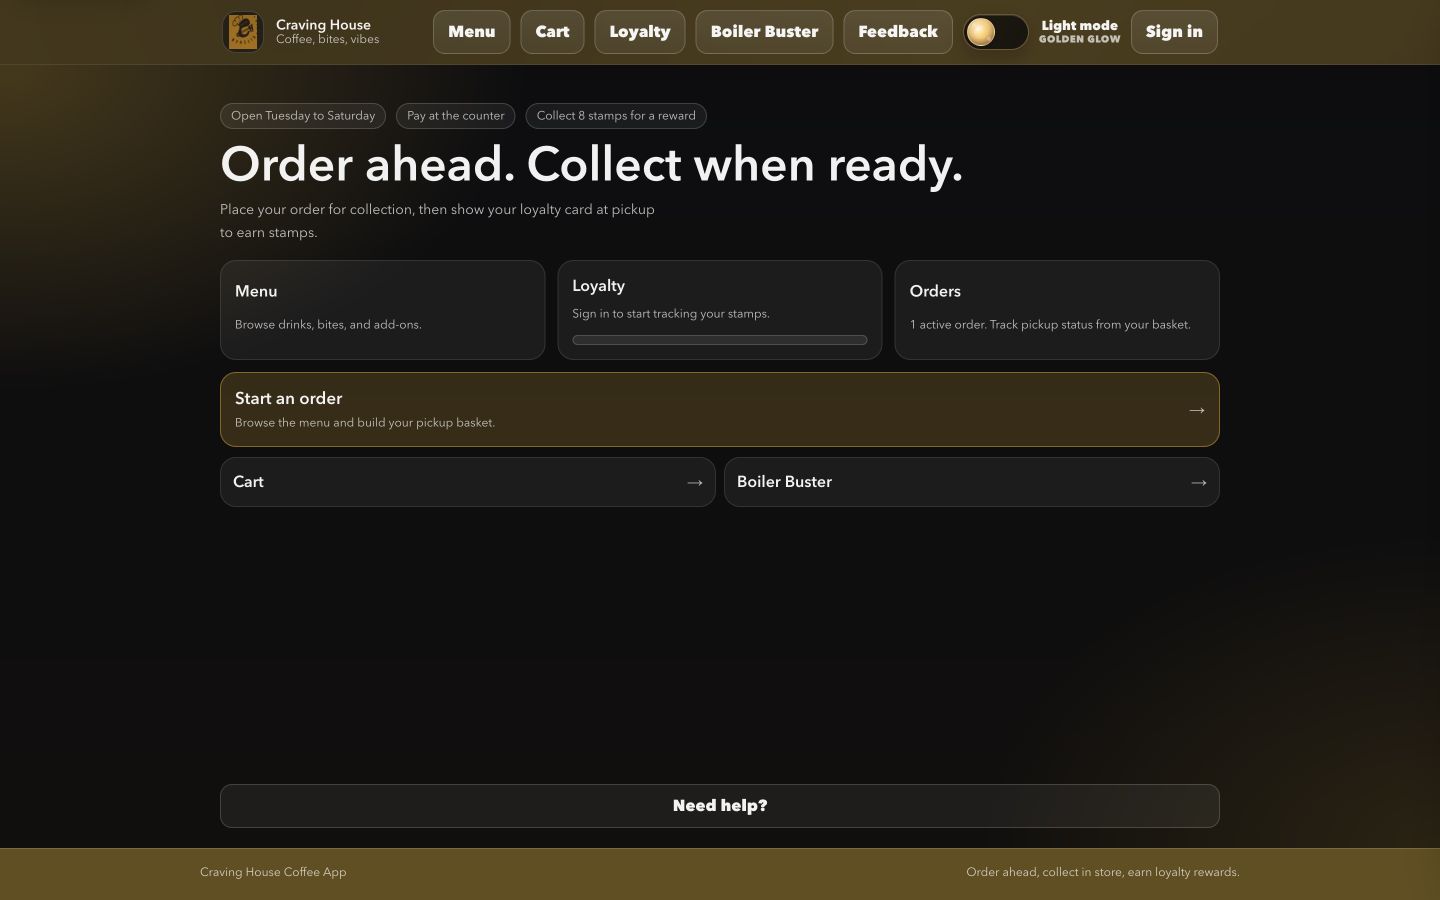Open the Start an order card
This screenshot has height=900, width=1440.
coord(720,410)
